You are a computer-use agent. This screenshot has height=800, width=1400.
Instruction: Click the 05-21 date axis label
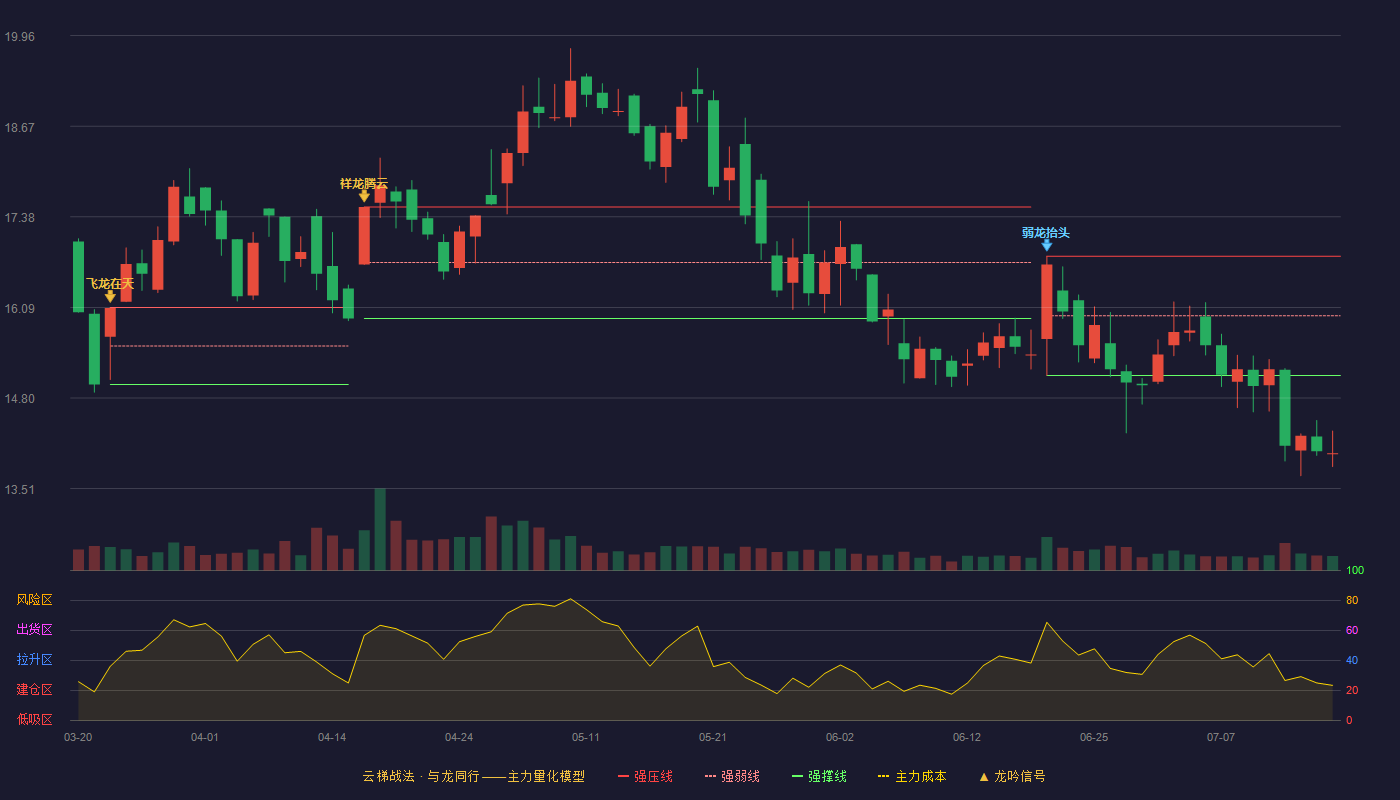(x=713, y=737)
